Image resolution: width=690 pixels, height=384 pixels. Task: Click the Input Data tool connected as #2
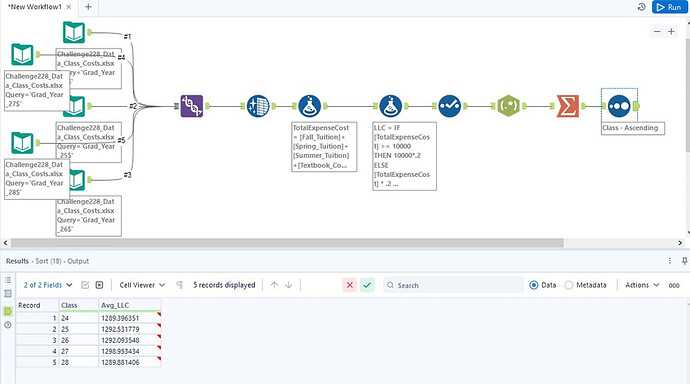click(x=77, y=106)
